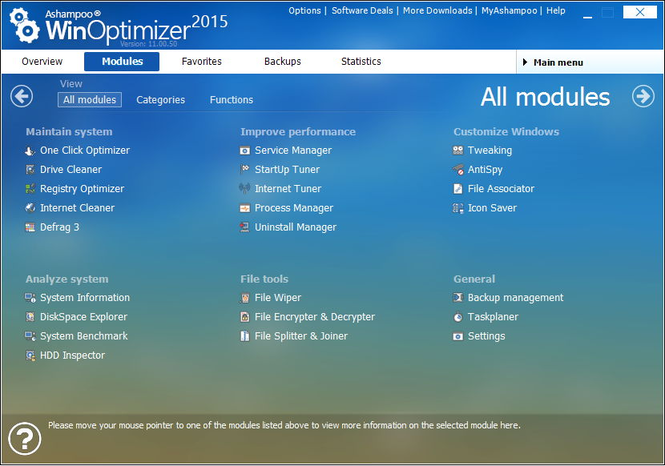665x466 pixels.
Task: Open Taskplaner module label
Action: coord(493,317)
